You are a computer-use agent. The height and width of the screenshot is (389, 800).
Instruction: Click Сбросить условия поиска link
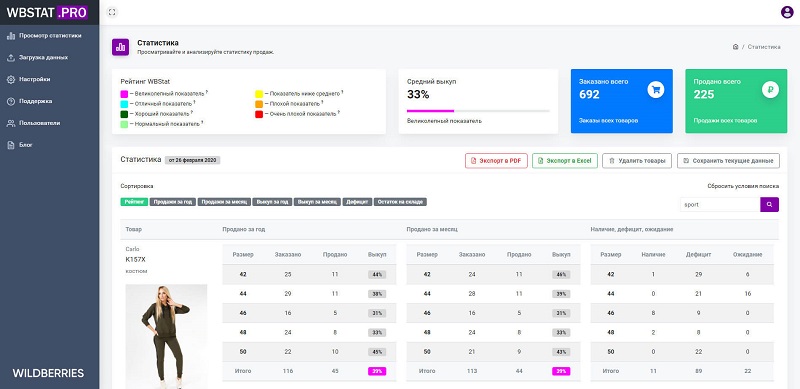743,186
